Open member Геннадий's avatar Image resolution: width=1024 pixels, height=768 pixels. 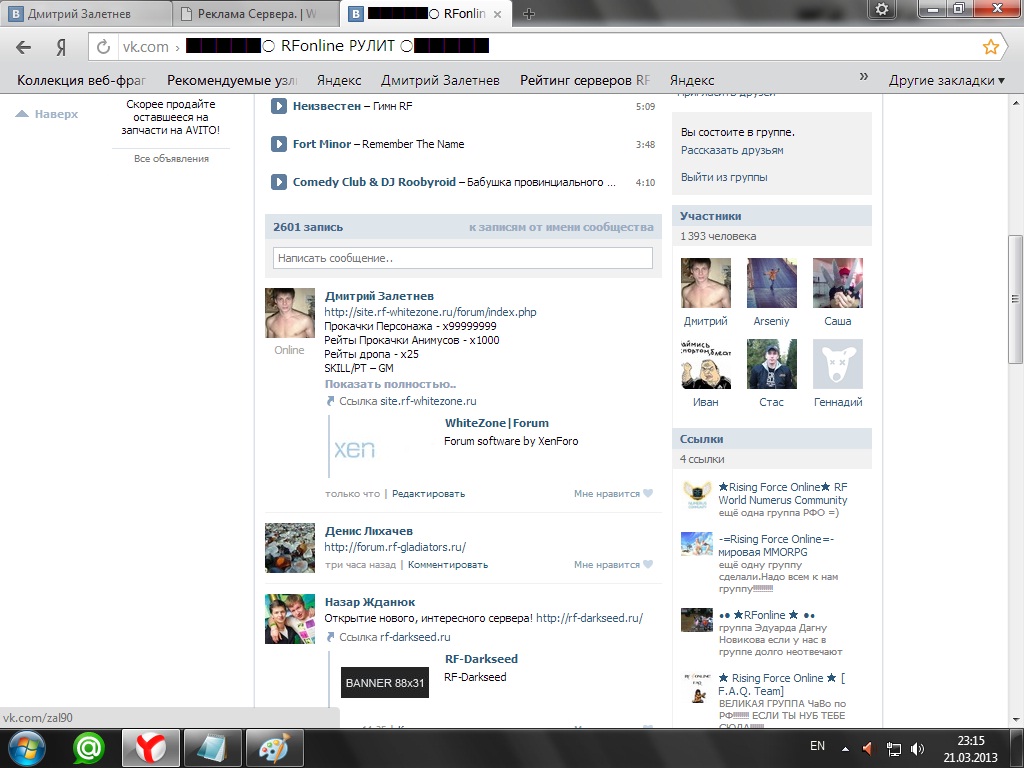838,364
